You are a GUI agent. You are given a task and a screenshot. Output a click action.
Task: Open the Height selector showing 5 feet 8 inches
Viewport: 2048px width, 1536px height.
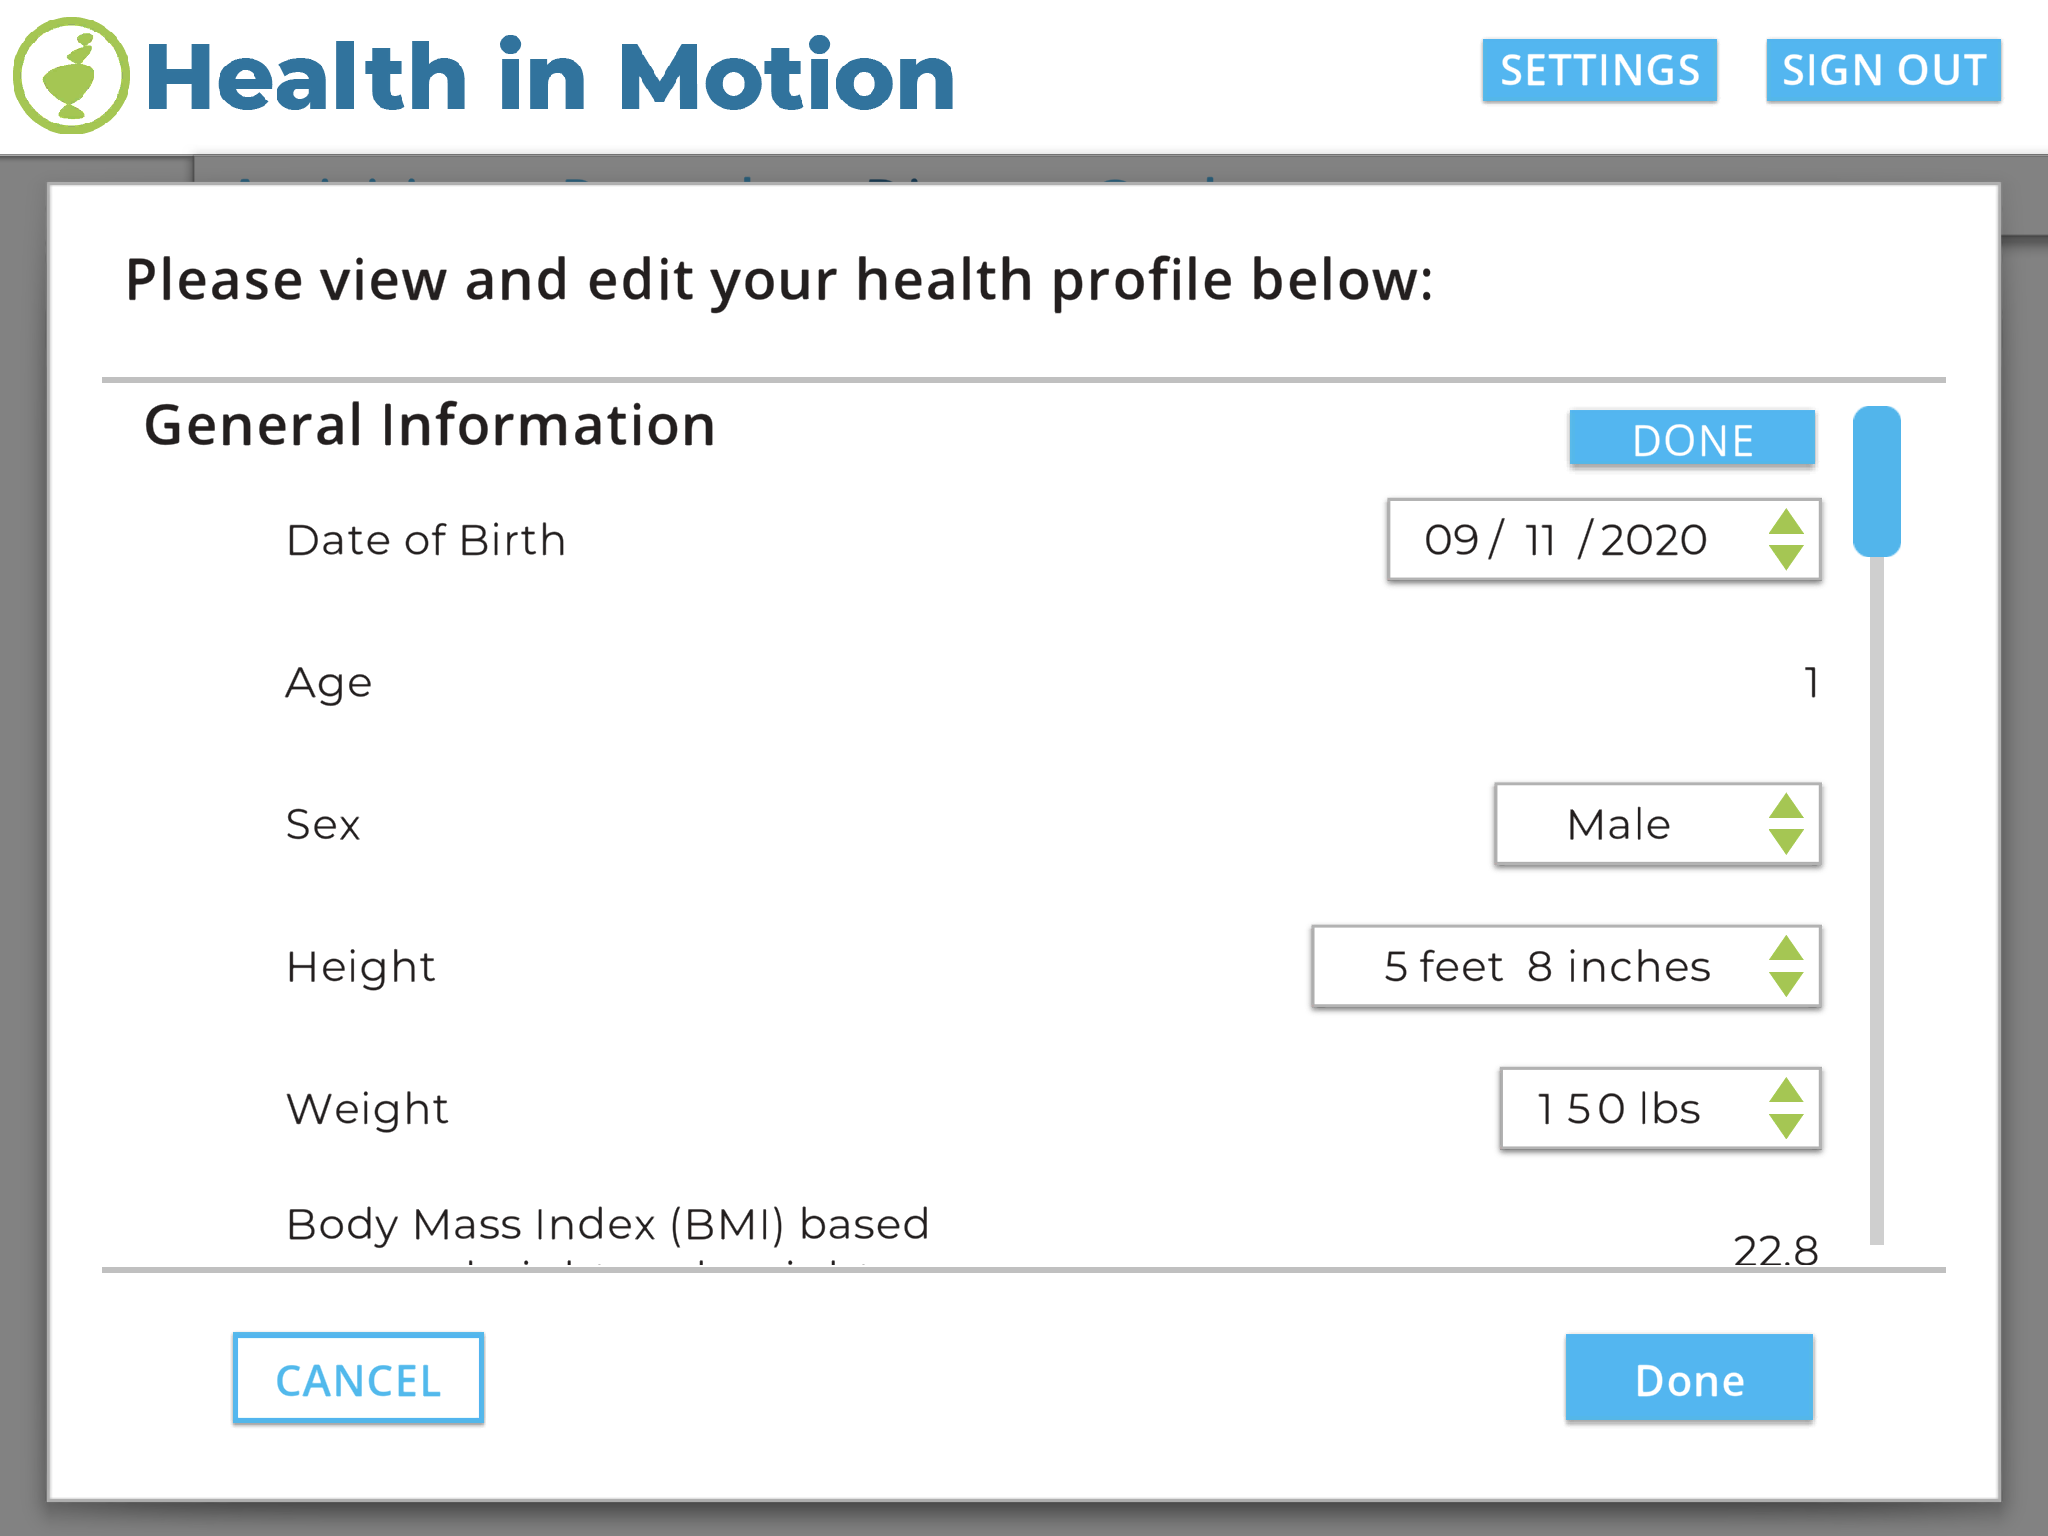pos(1546,967)
